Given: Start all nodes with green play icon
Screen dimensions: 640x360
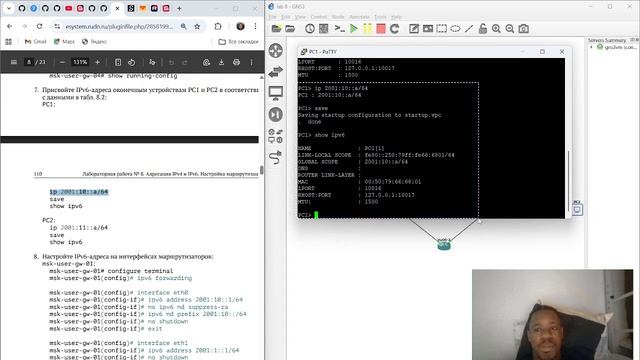Looking at the screenshot, I should tap(354, 29).
